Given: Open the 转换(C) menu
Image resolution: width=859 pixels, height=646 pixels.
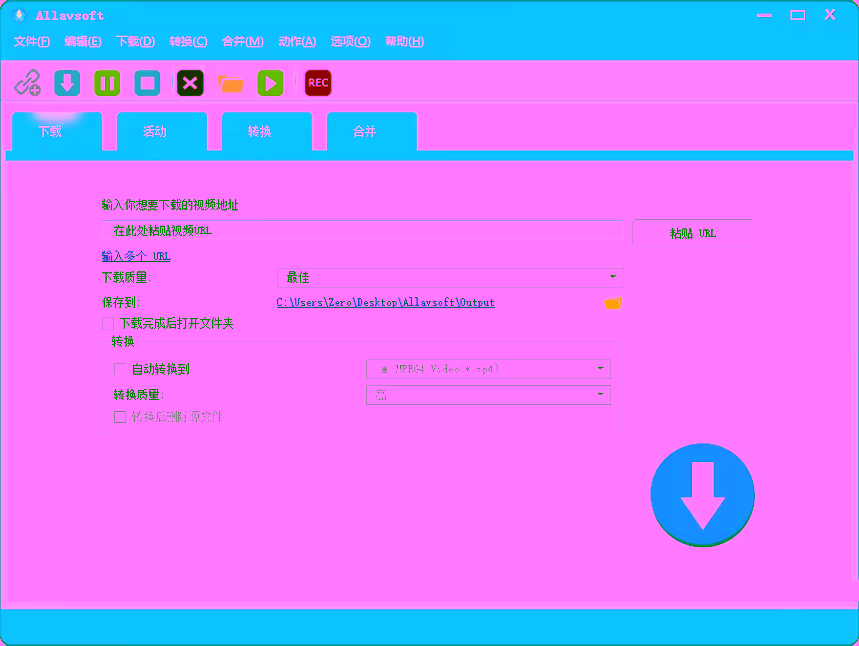Looking at the screenshot, I should point(188,42).
